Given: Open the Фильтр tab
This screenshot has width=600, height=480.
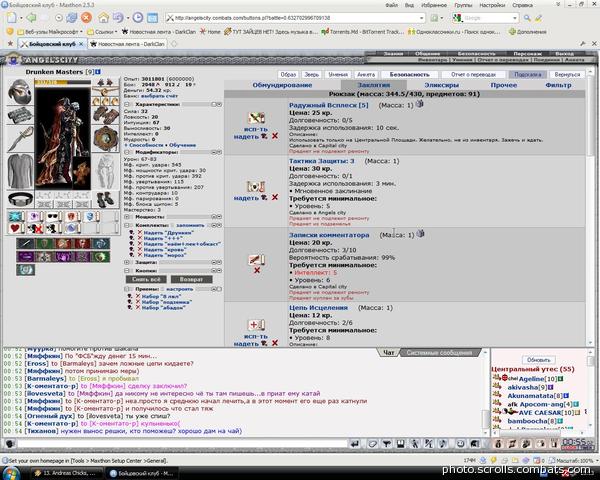Looking at the screenshot, I should pyautogui.click(x=558, y=85).
